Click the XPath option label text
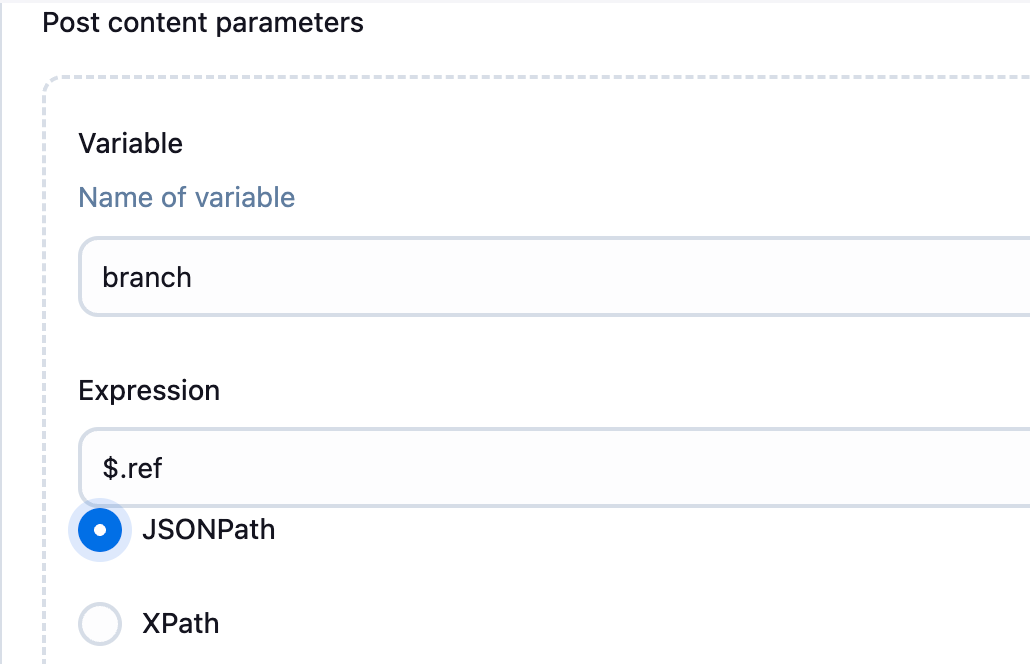This screenshot has width=1030, height=664. click(x=180, y=624)
